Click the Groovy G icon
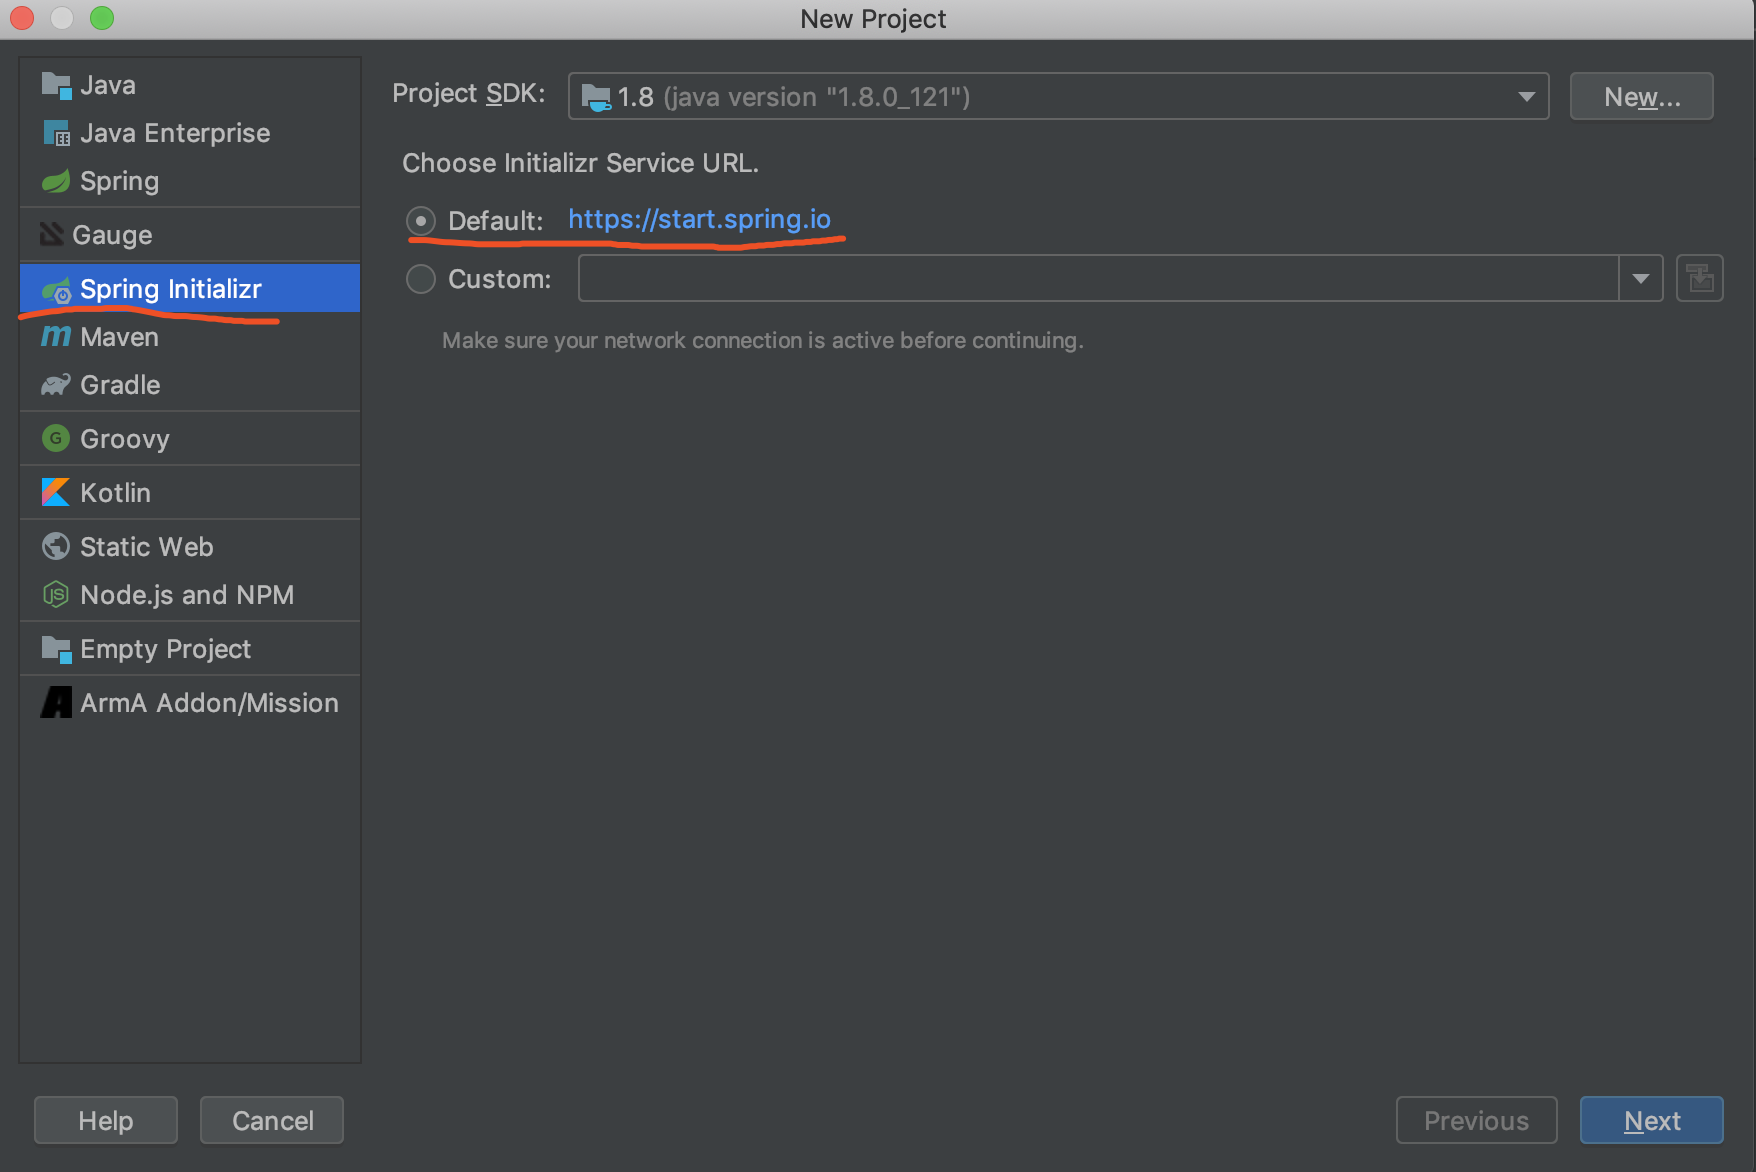 [56, 438]
